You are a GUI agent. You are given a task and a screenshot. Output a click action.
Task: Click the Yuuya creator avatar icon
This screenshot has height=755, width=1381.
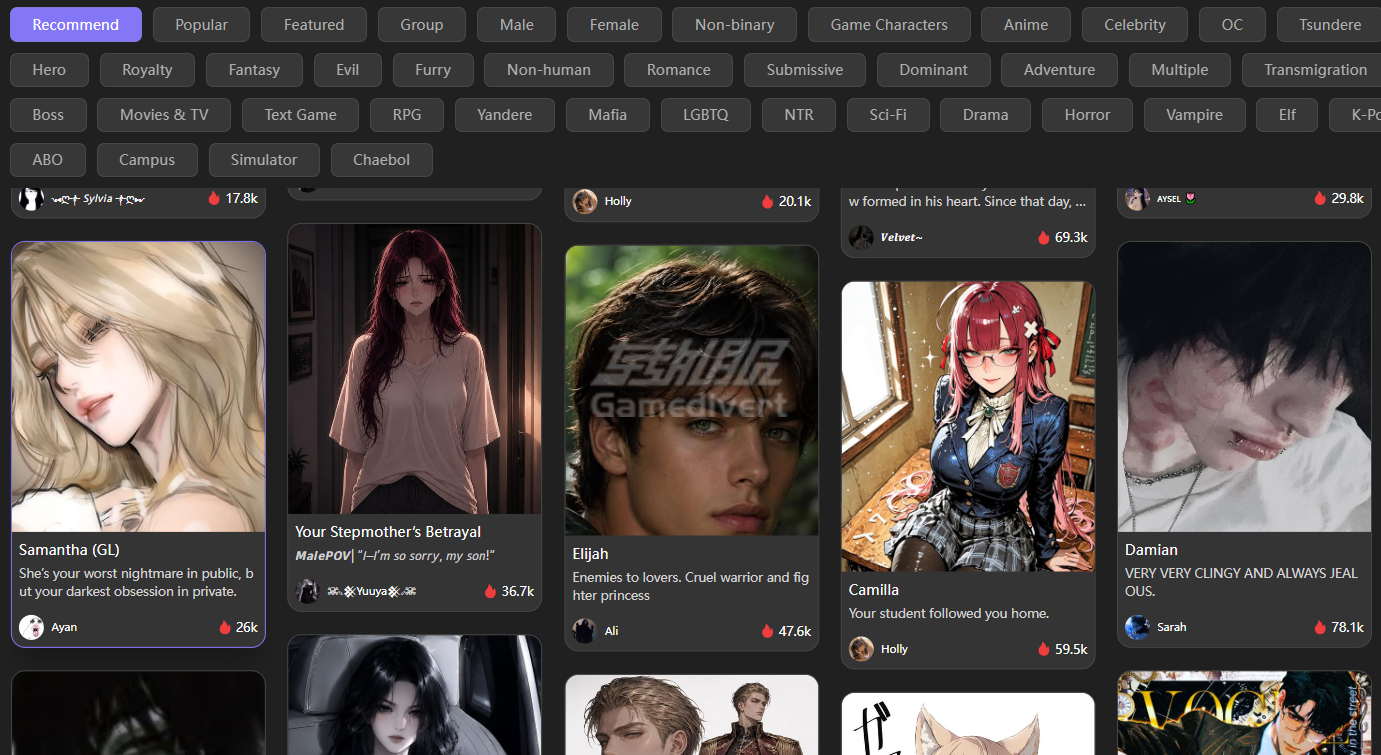pyautogui.click(x=308, y=591)
